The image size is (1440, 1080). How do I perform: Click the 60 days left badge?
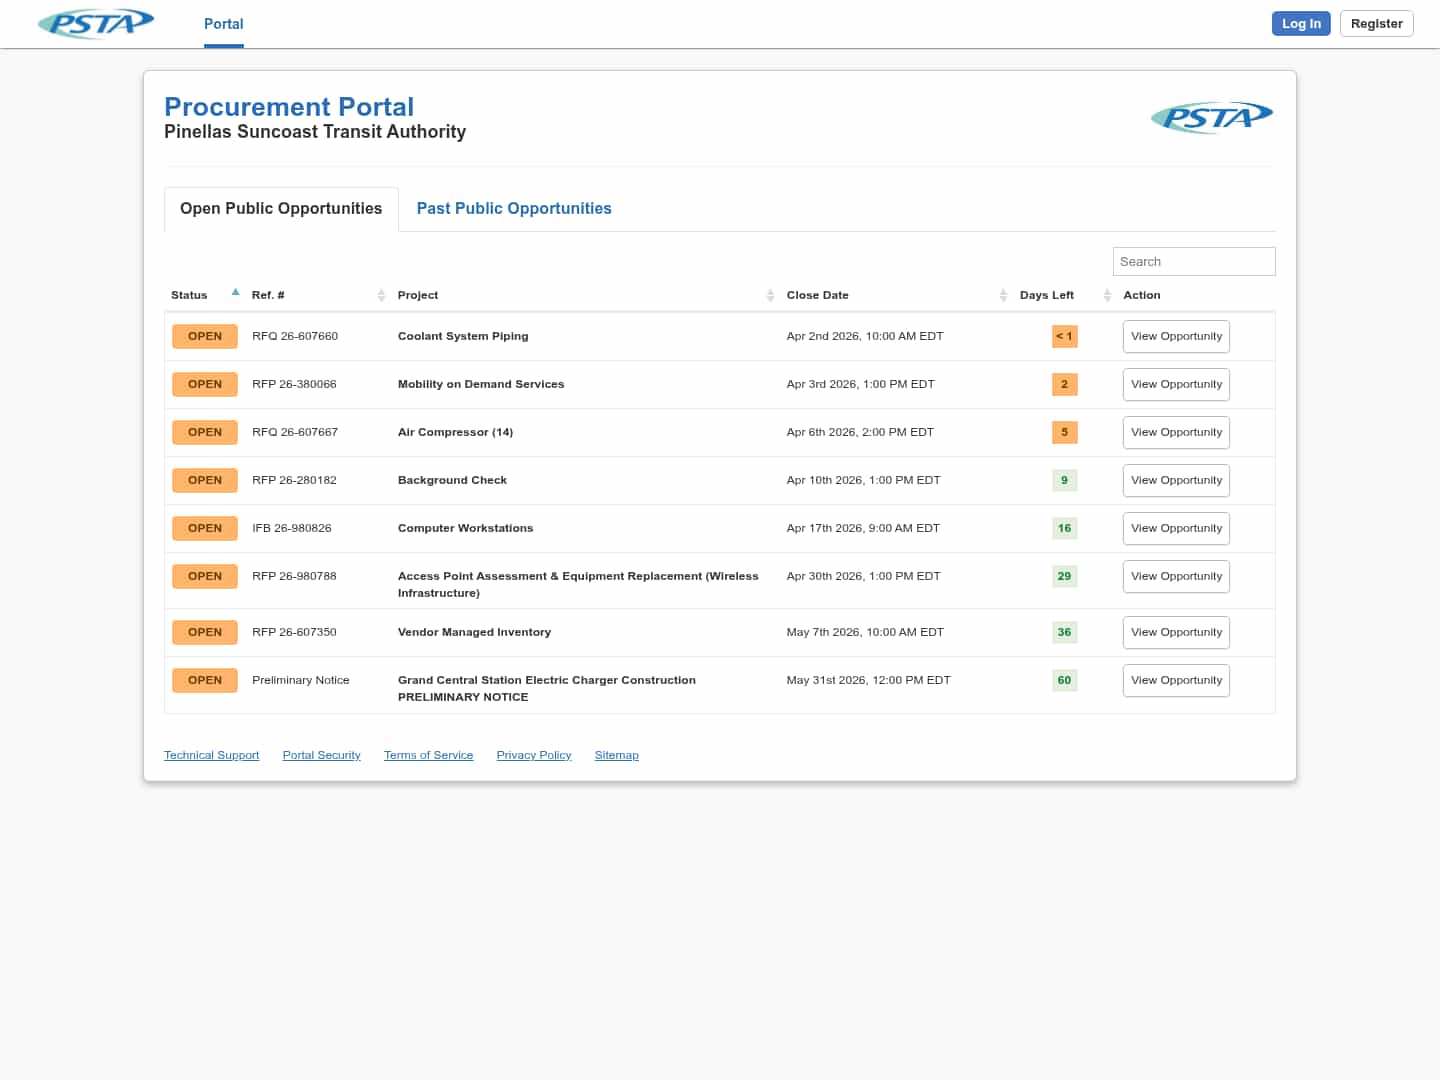point(1064,680)
